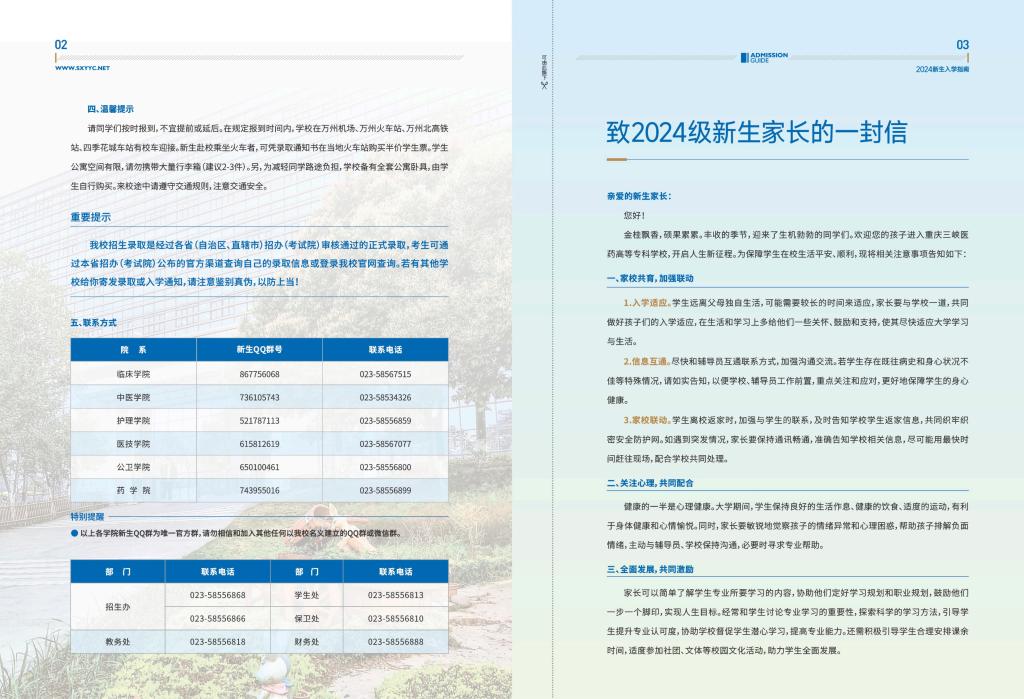1024x699 pixels.
Task: Select the '特别提醒' label
Action: pos(87,517)
